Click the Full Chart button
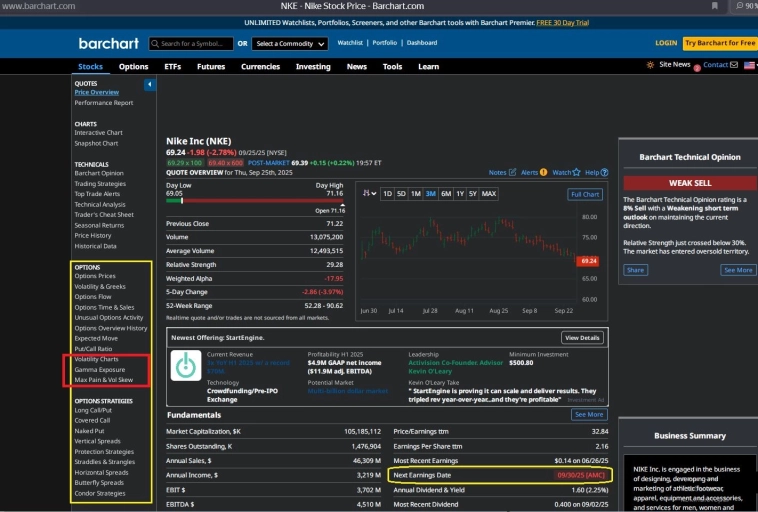 [x=585, y=194]
